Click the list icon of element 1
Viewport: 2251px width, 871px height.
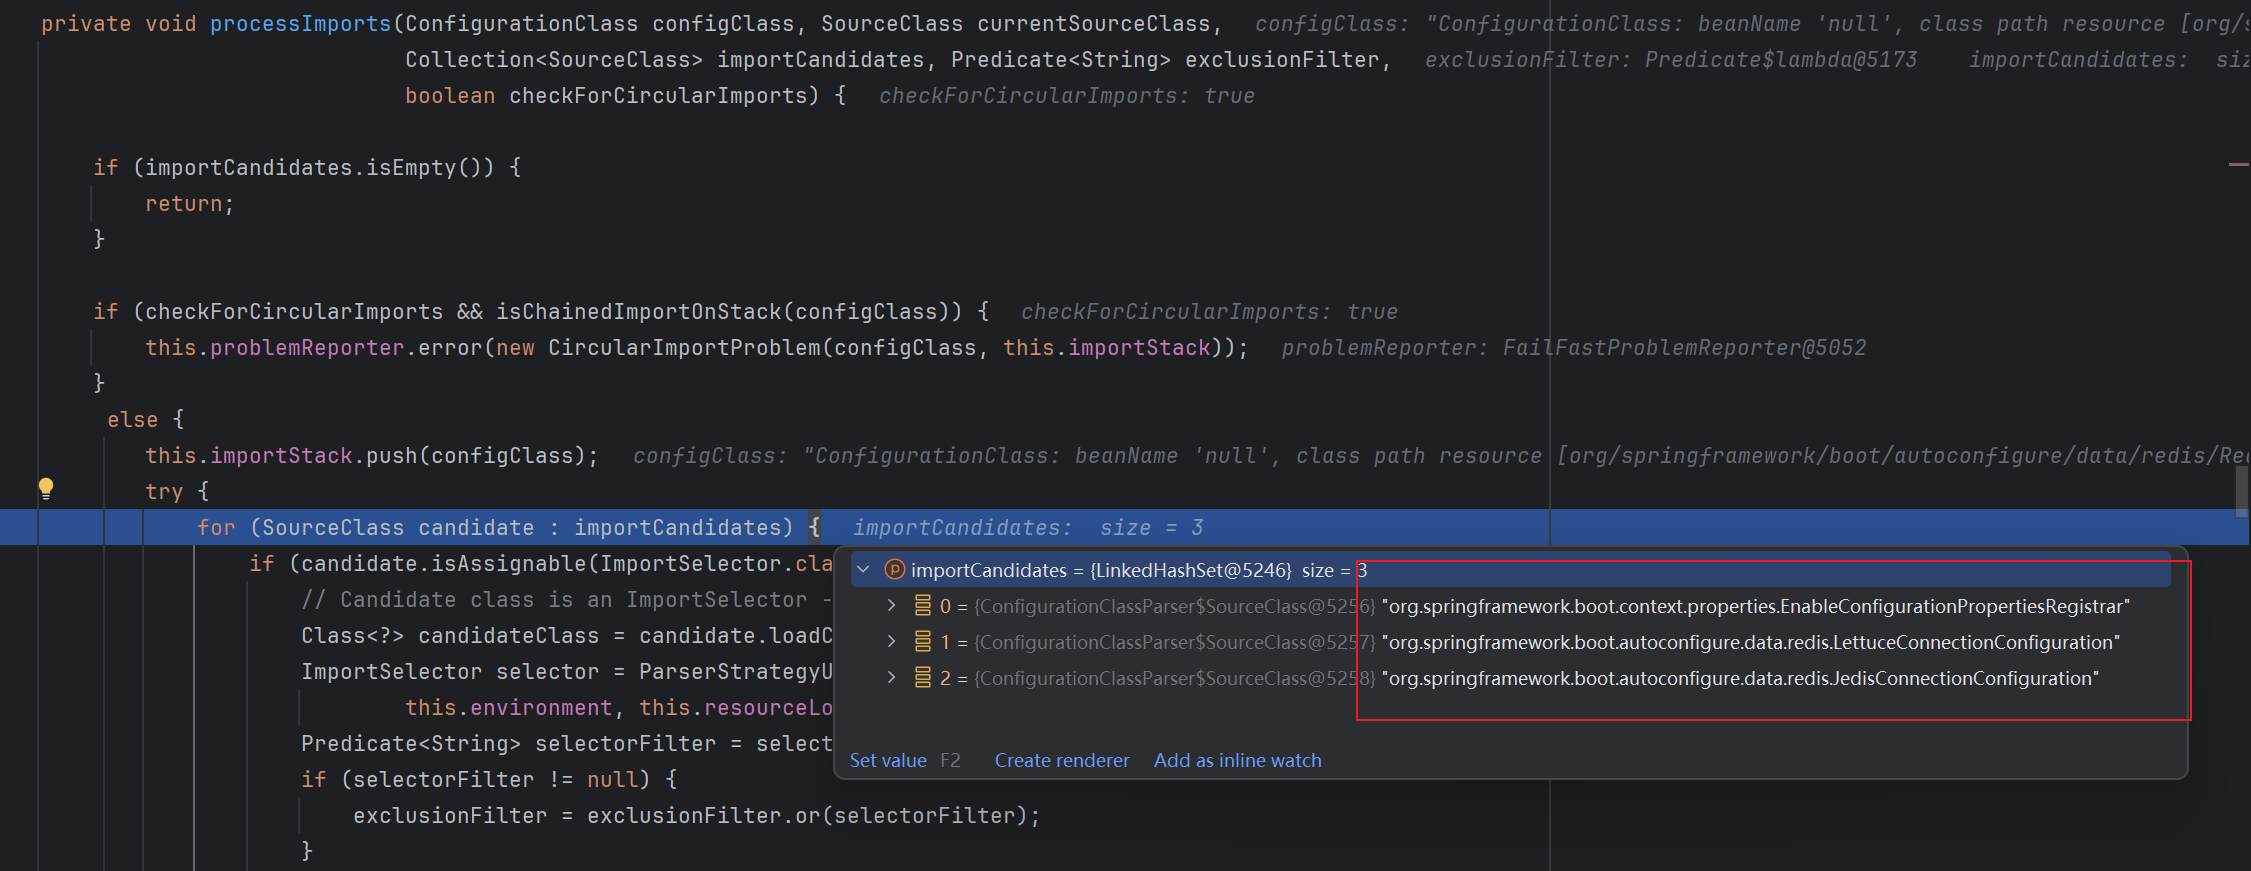(923, 642)
